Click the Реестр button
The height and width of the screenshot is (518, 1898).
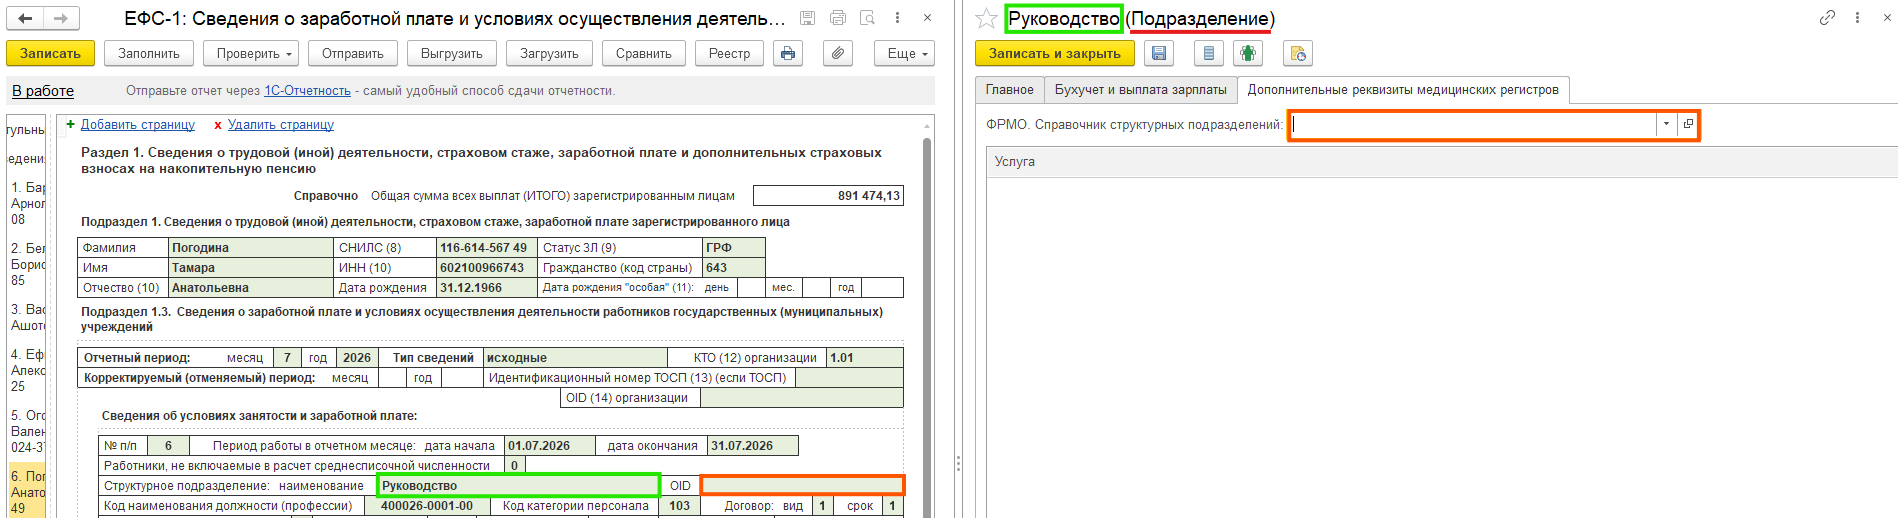pyautogui.click(x=729, y=53)
